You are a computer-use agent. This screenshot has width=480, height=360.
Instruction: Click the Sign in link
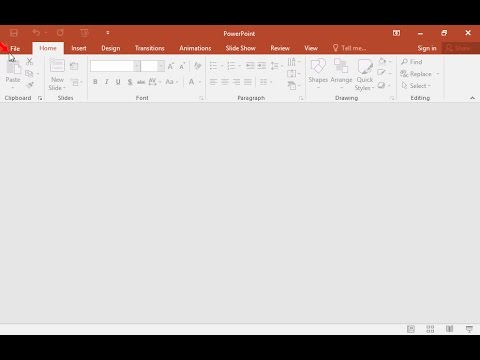427,48
